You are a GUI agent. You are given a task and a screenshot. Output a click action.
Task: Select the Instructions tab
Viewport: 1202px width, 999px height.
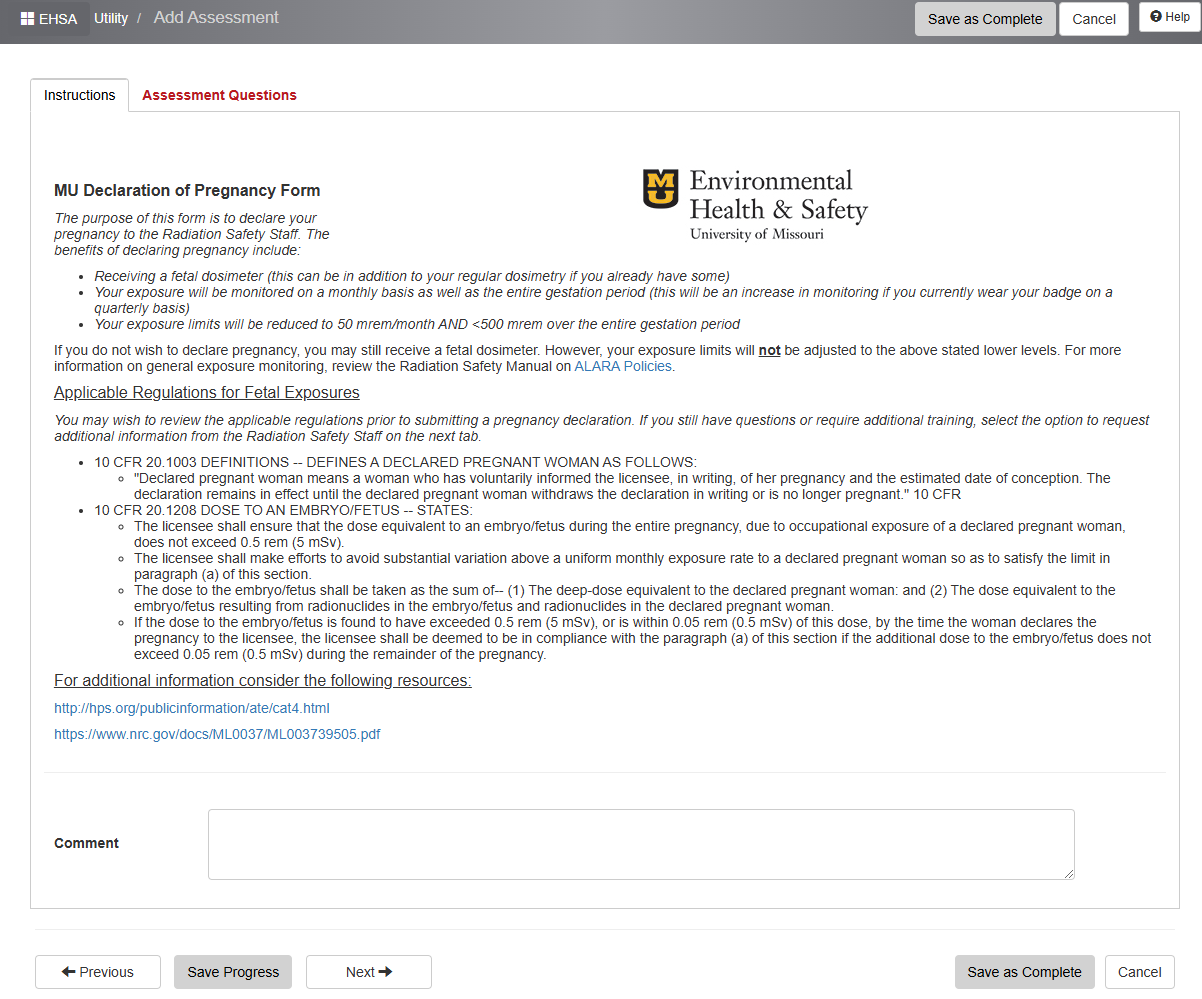tap(80, 95)
